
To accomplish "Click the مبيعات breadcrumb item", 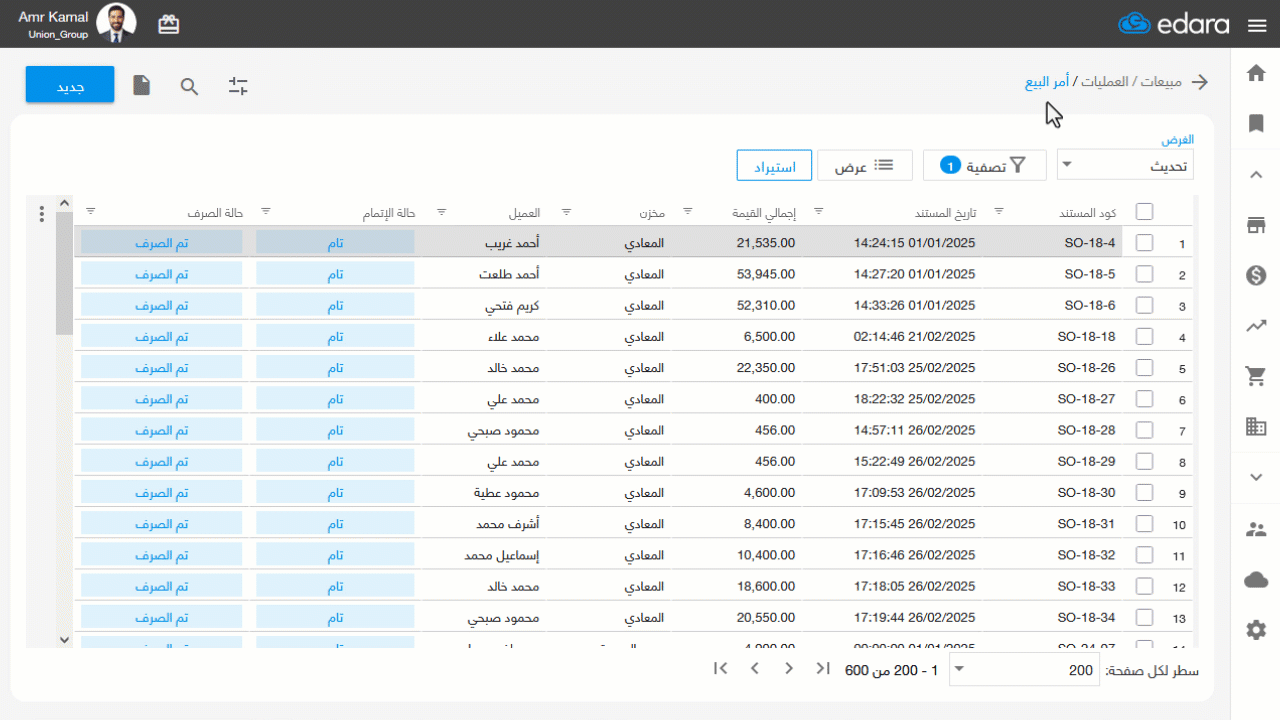I will [x=1162, y=82].
